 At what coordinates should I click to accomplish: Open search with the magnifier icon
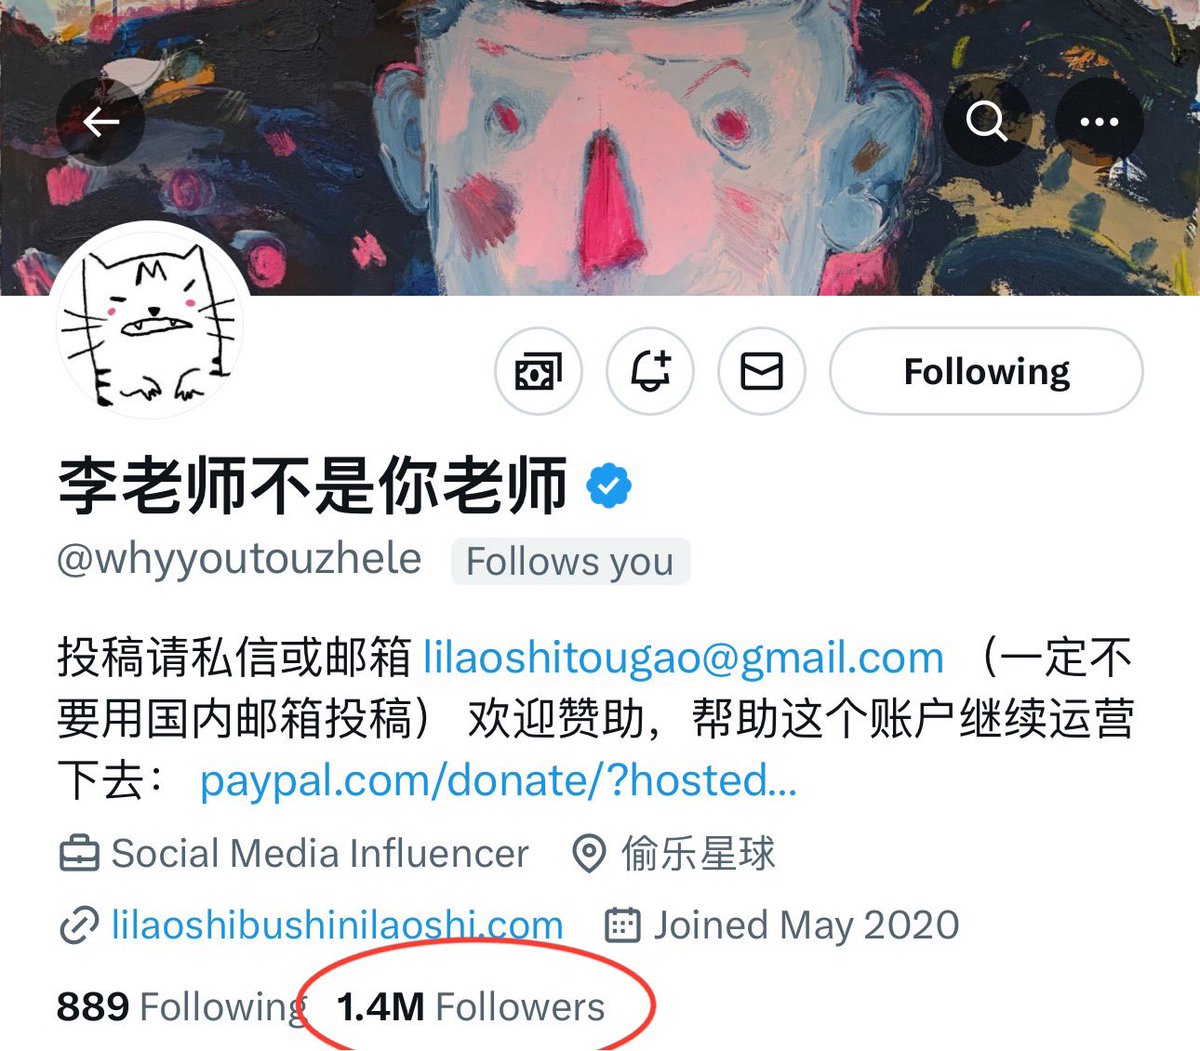click(987, 122)
